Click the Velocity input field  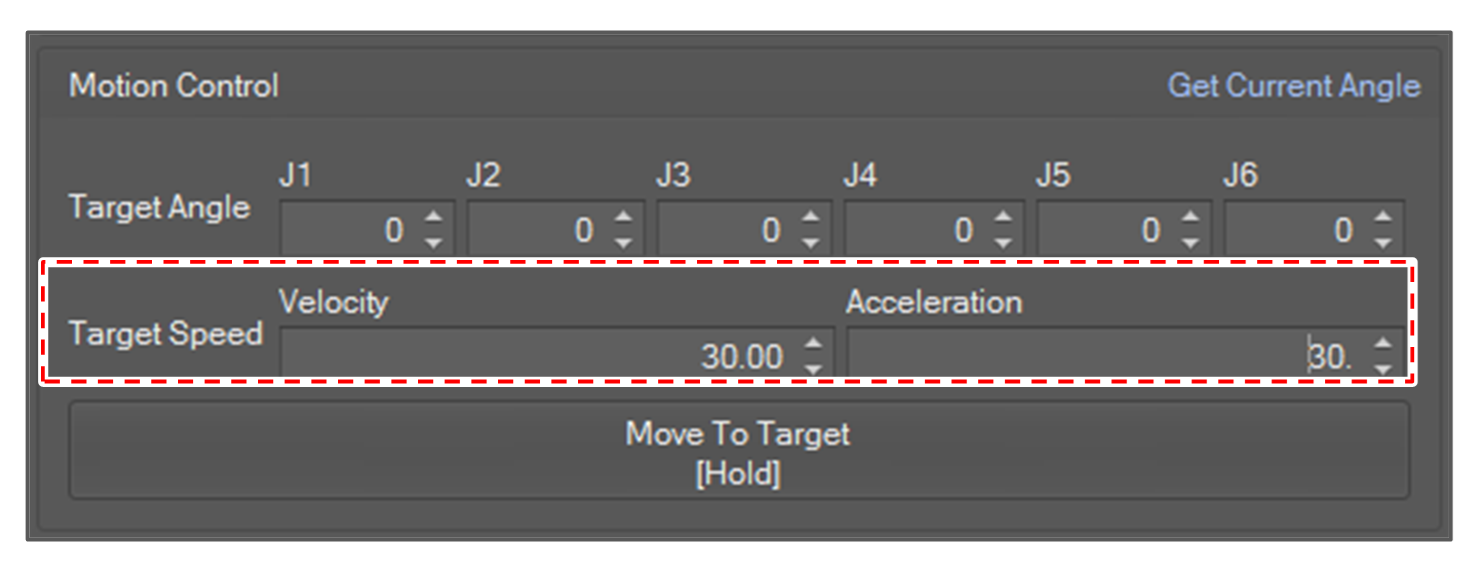coord(540,356)
